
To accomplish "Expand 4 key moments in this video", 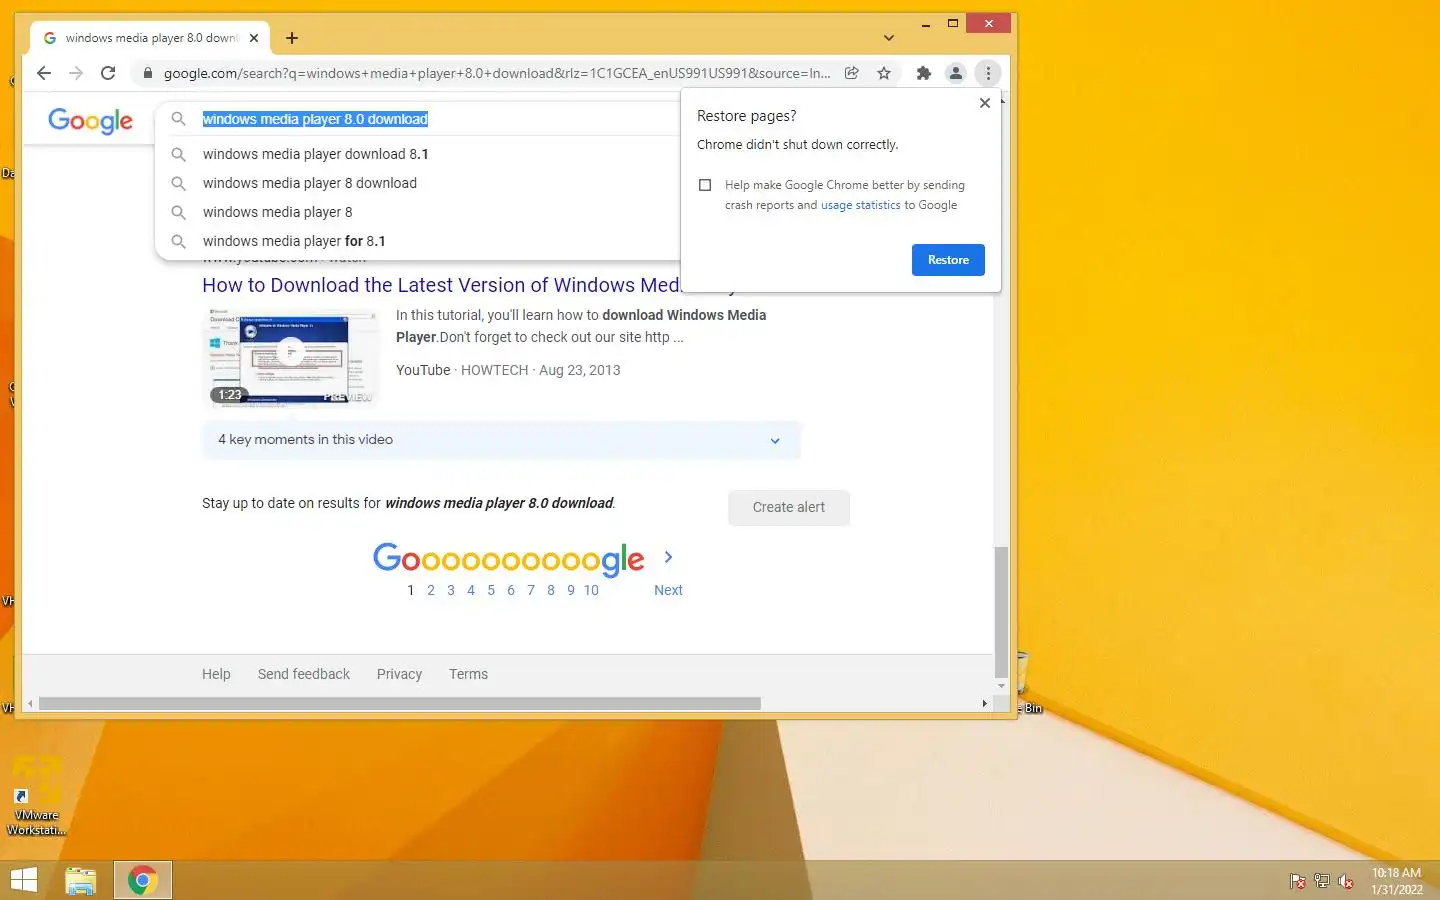I will (x=501, y=440).
